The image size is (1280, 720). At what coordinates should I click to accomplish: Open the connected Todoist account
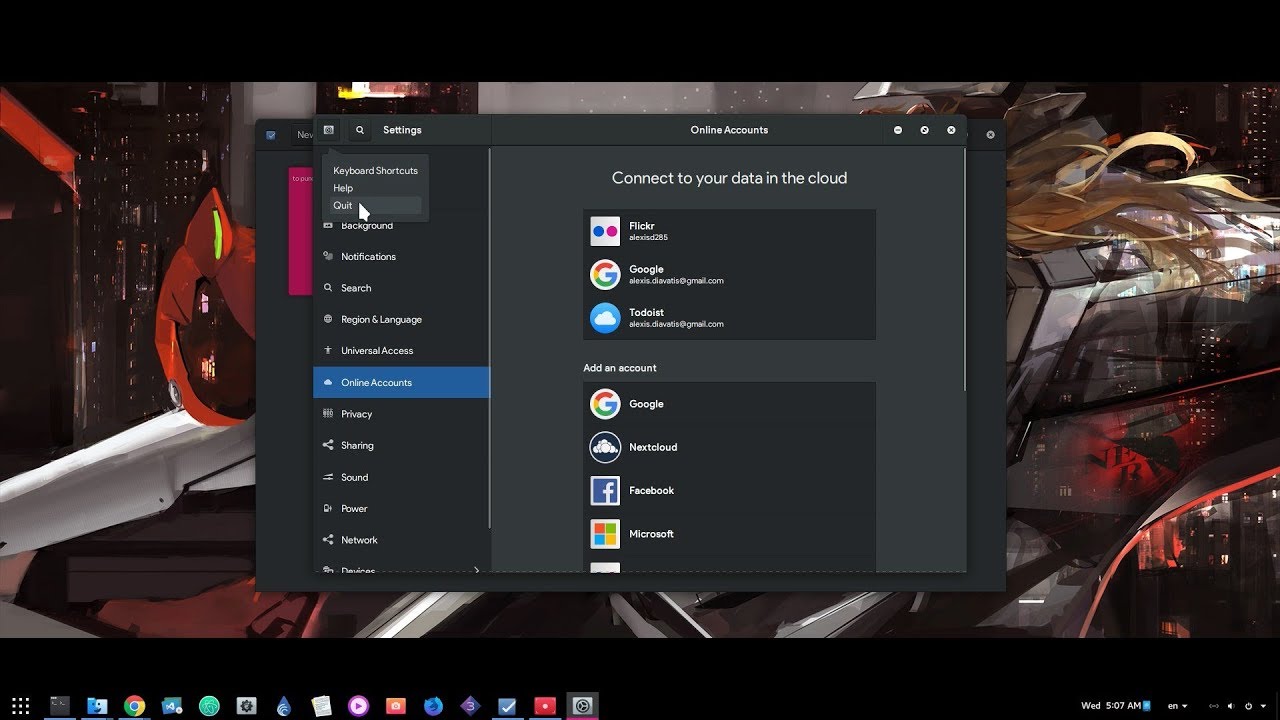[729, 318]
